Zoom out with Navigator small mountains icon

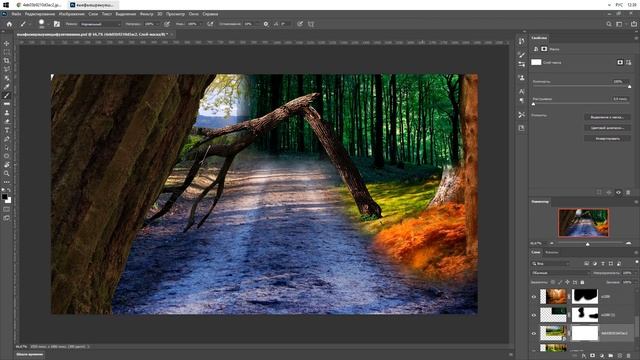point(552,243)
